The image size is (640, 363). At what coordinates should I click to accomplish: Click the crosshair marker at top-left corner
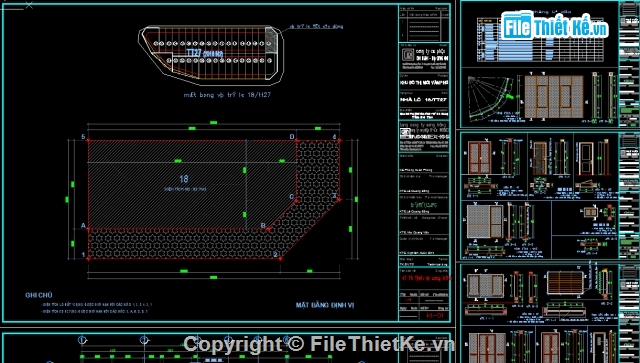29,5
